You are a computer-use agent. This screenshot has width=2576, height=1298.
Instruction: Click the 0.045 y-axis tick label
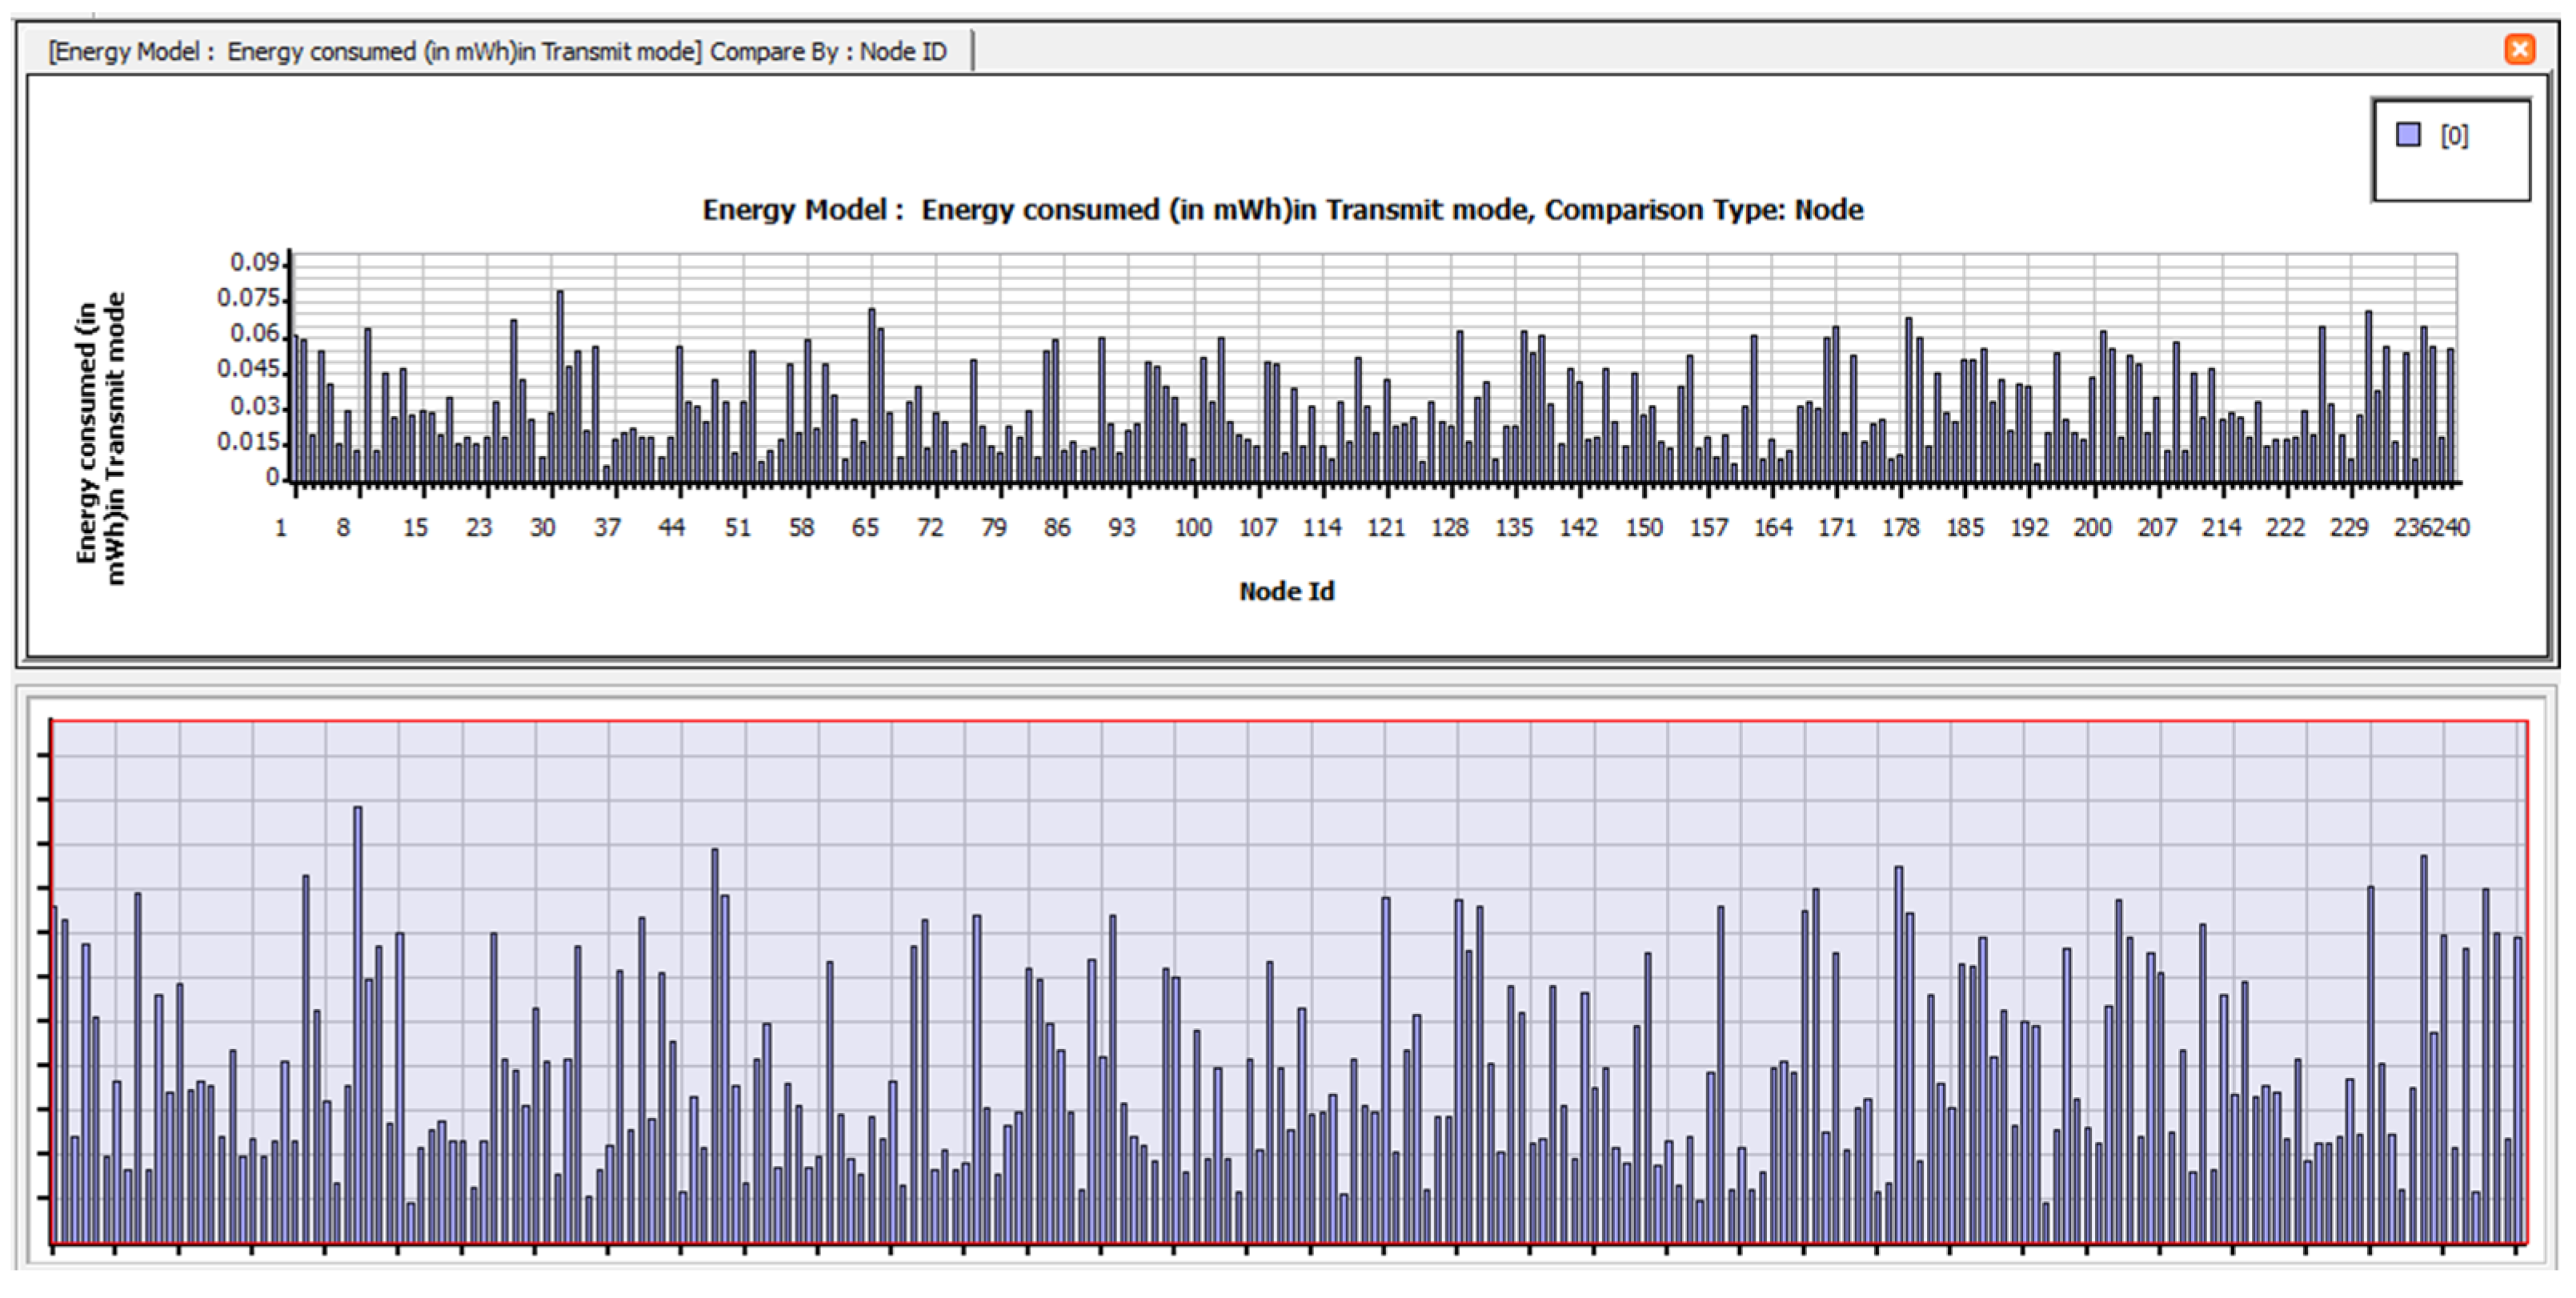[248, 369]
